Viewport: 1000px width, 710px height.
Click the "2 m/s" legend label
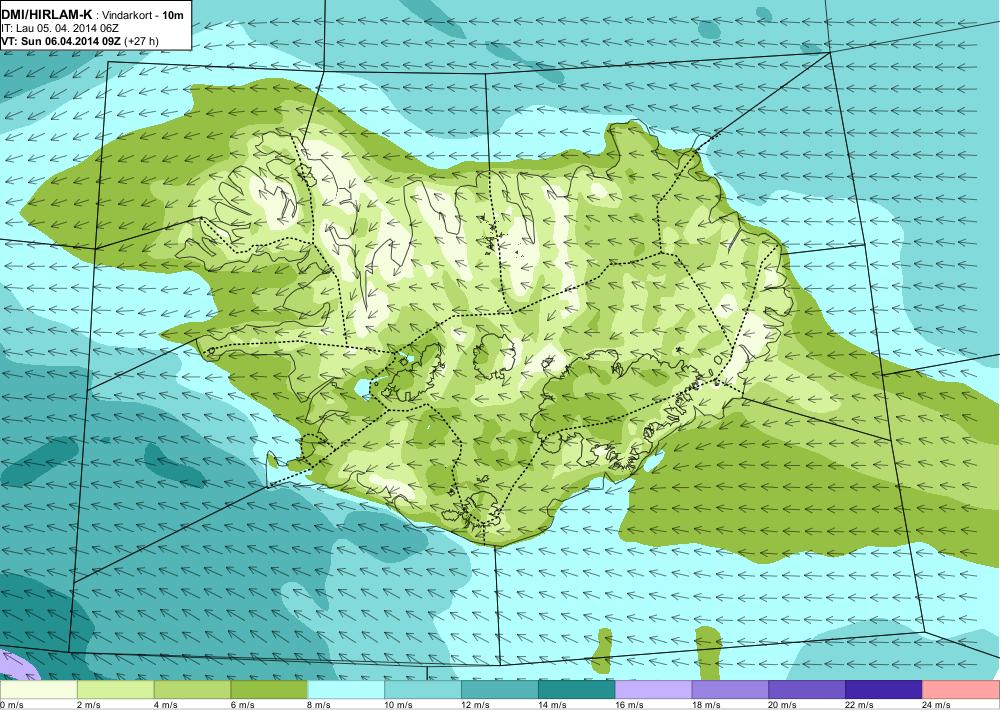(91, 705)
